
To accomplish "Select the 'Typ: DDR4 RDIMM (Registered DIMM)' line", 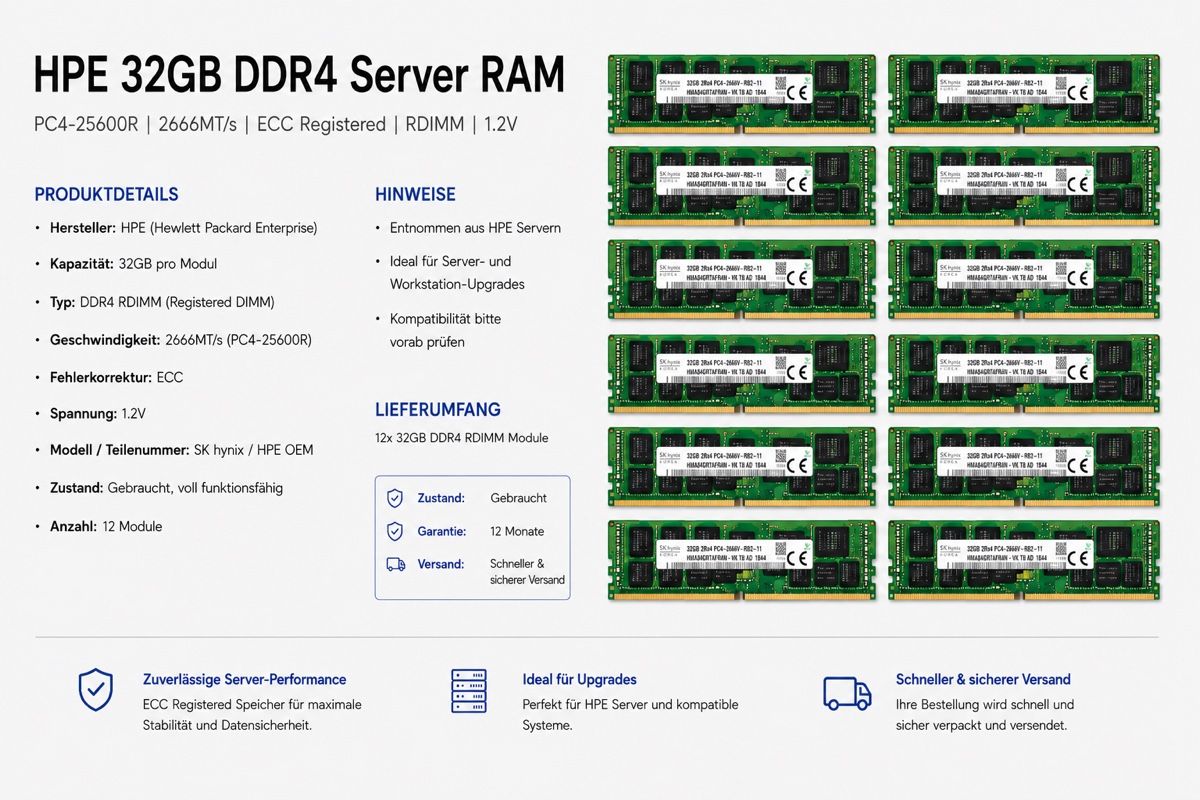I will [162, 302].
